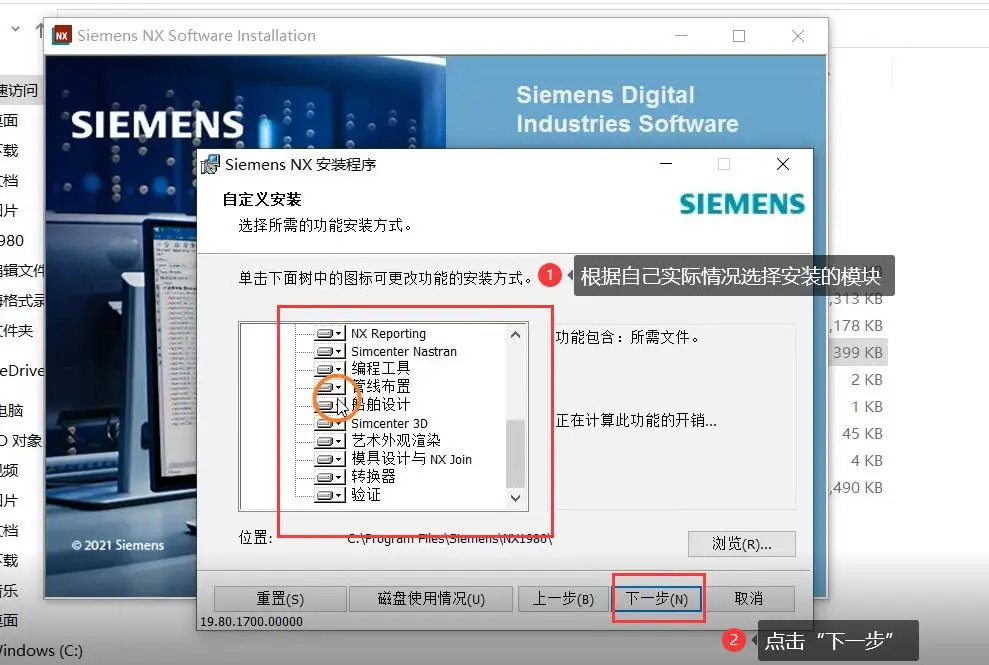Select the NX Reporting row label
The height and width of the screenshot is (665, 989).
(389, 333)
